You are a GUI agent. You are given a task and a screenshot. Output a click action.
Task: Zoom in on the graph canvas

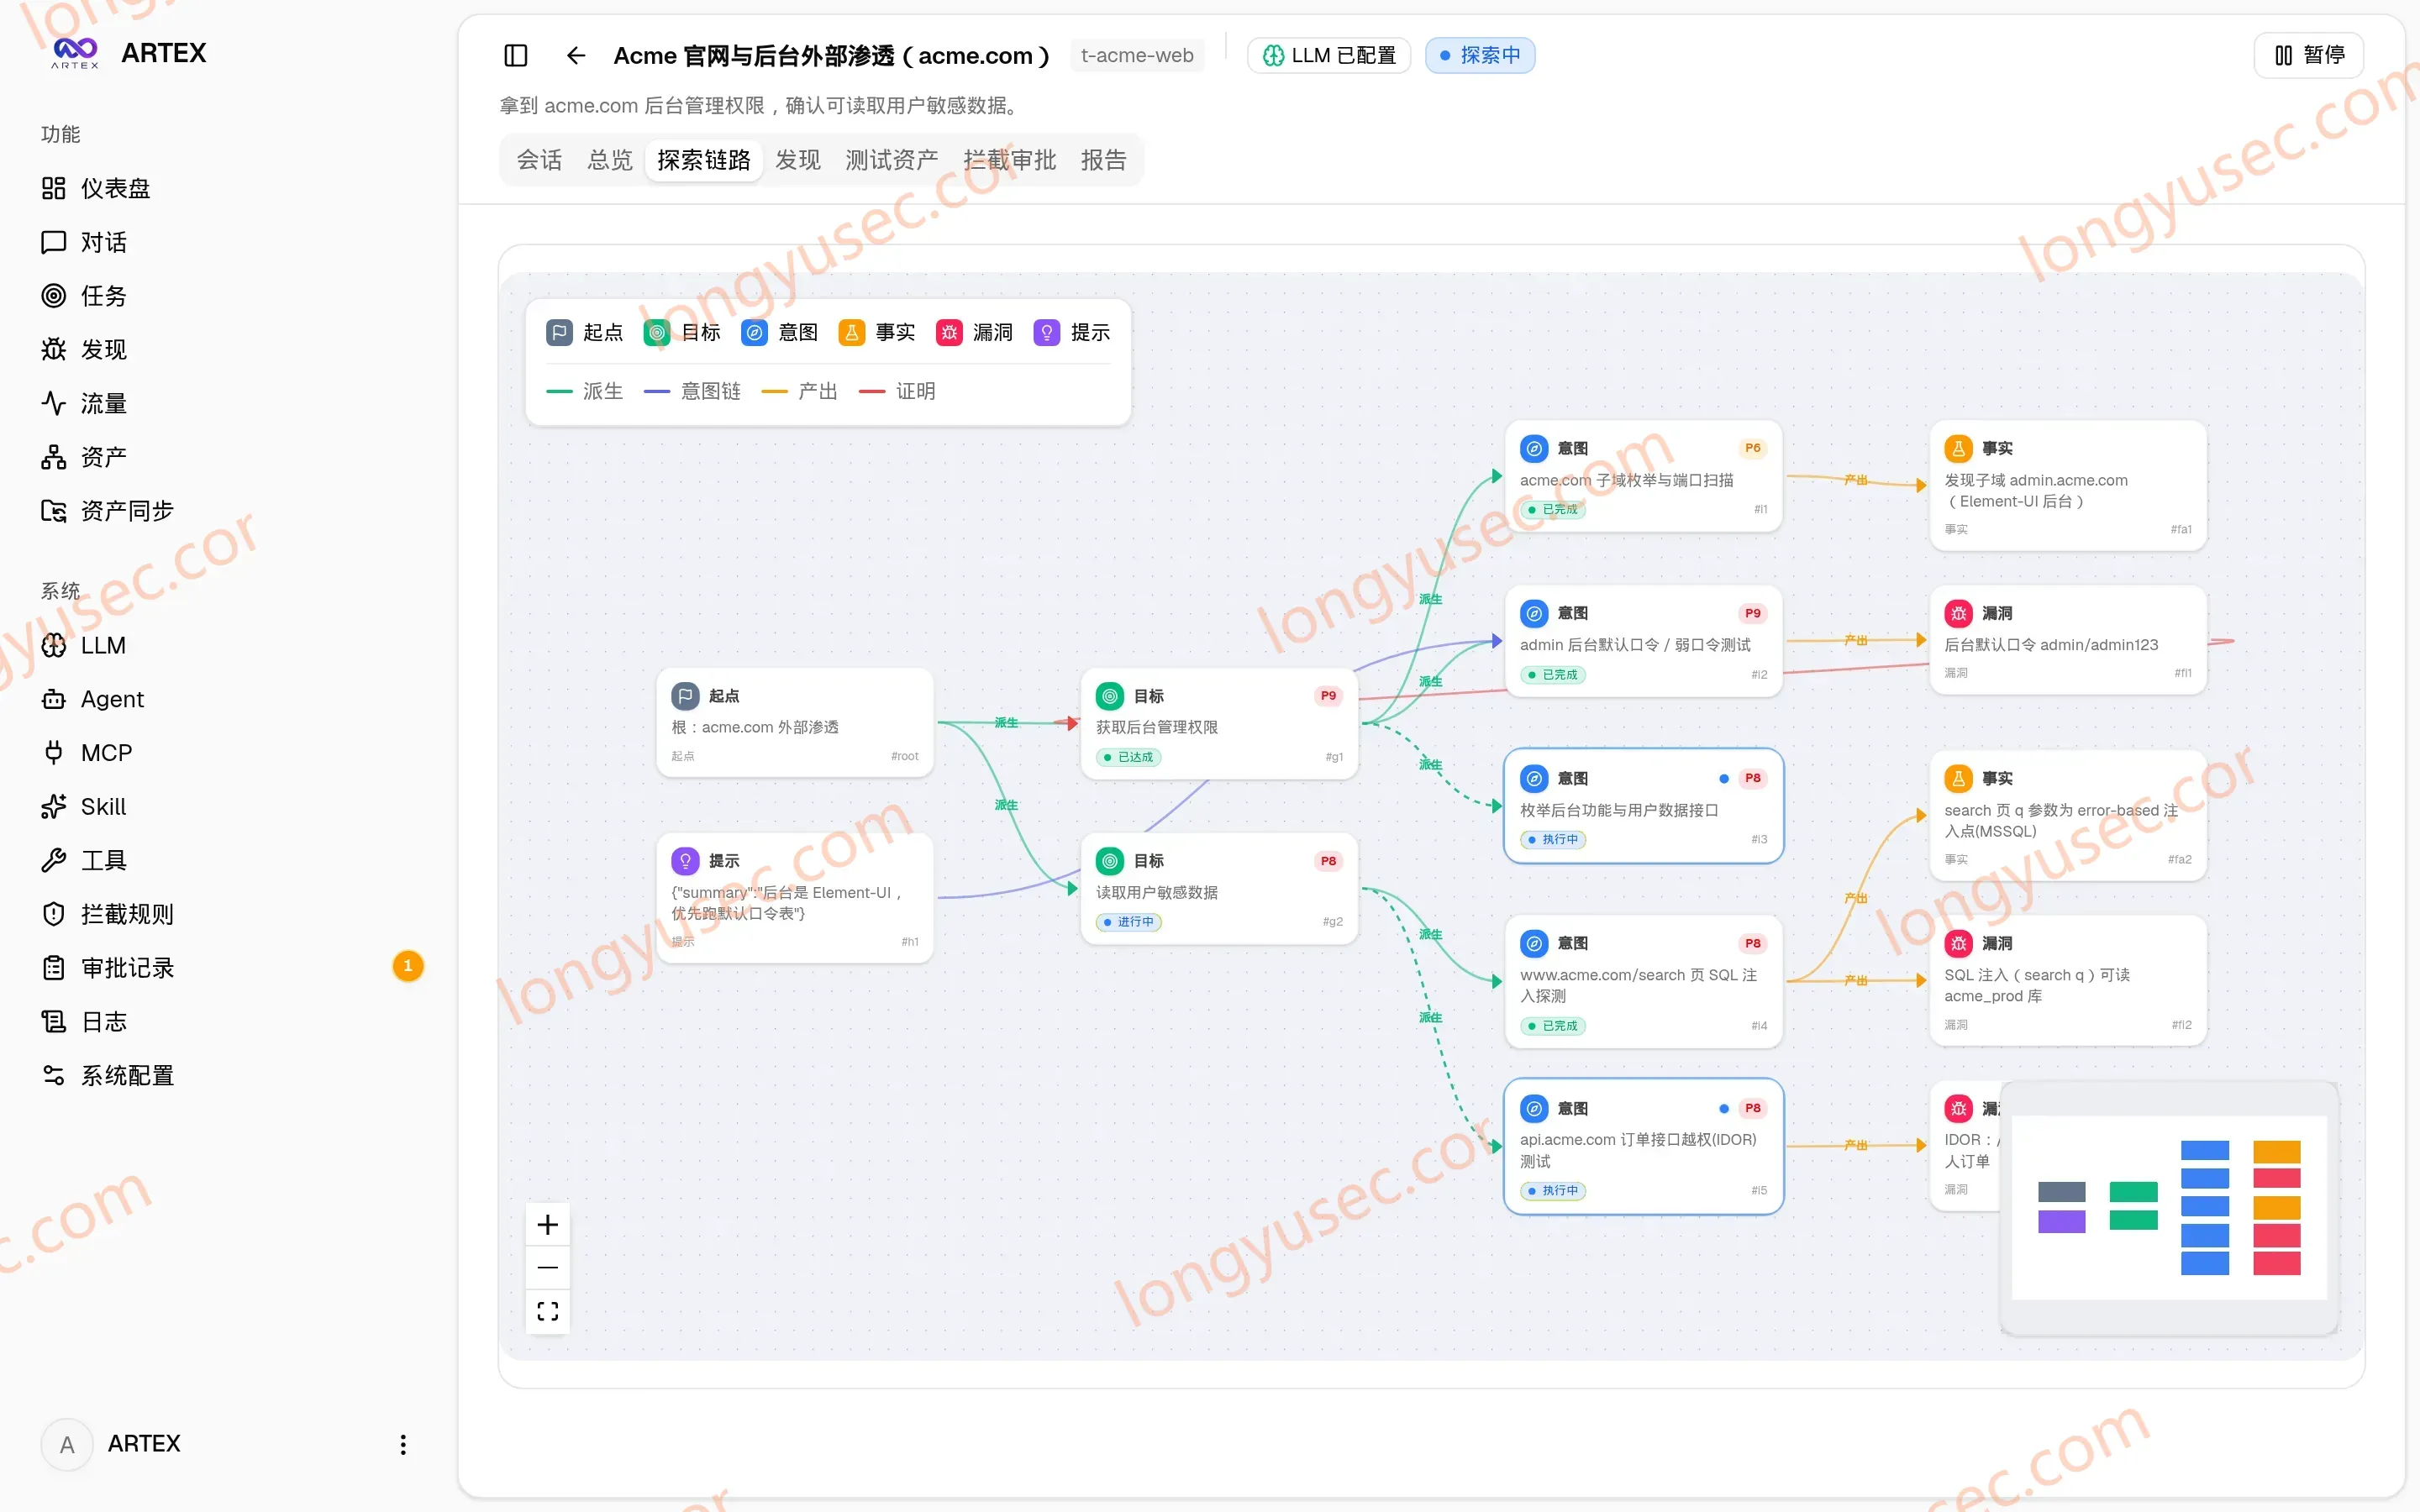(548, 1224)
